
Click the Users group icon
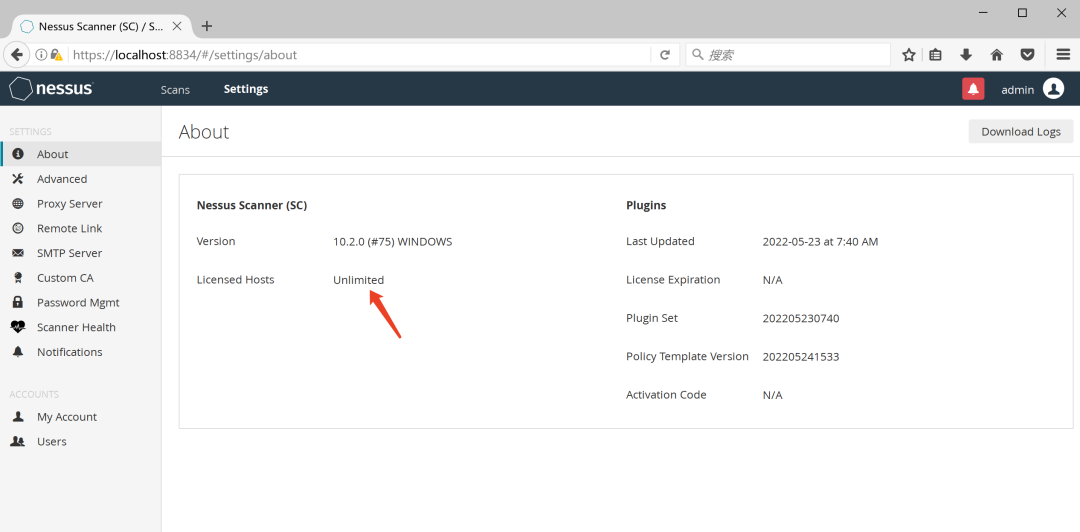[18, 442]
